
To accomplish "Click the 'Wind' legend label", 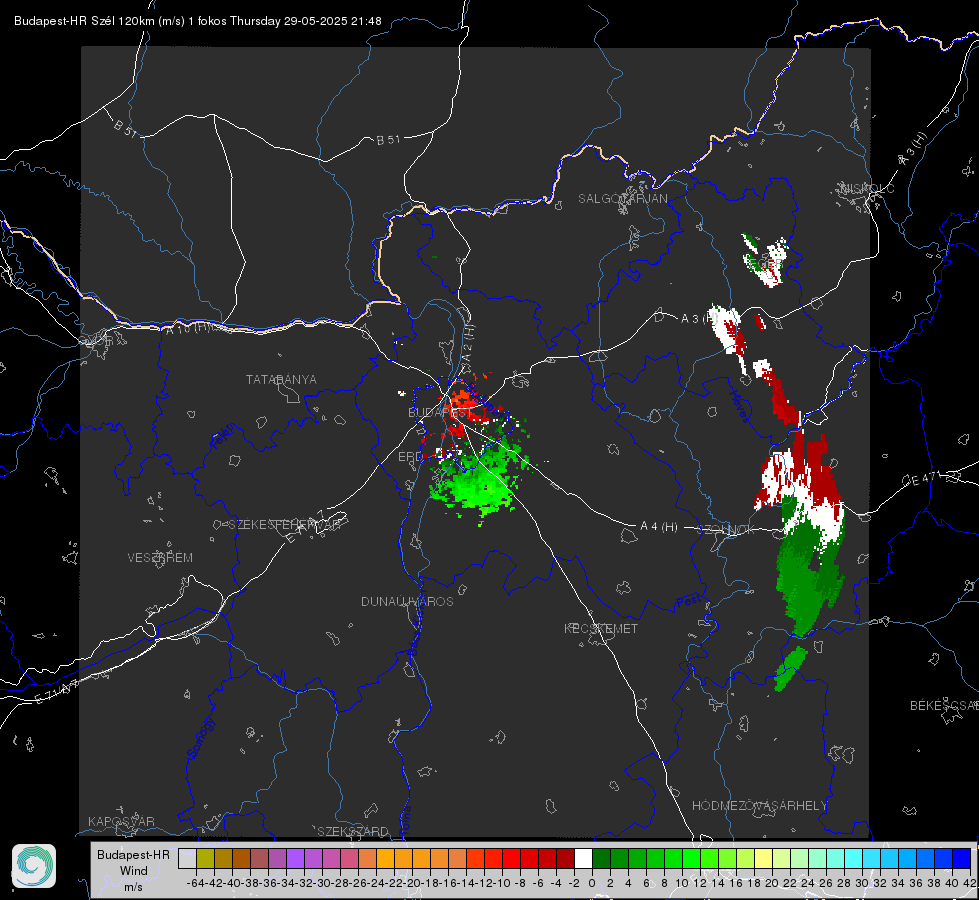I will point(134,871).
